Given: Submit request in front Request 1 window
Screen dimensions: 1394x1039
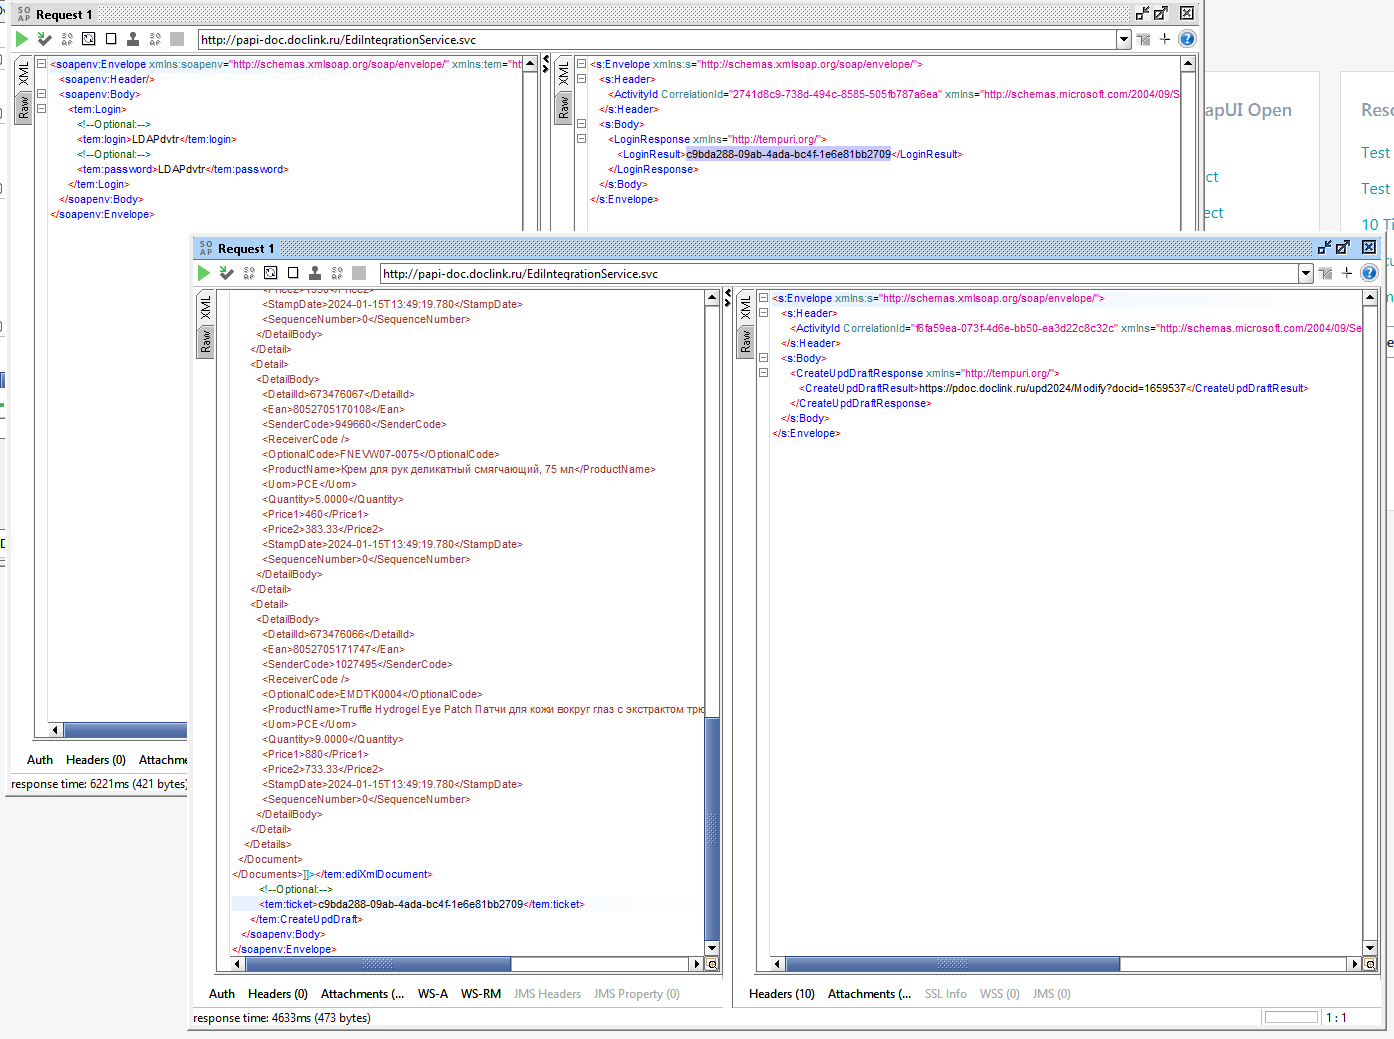Looking at the screenshot, I should pos(204,273).
